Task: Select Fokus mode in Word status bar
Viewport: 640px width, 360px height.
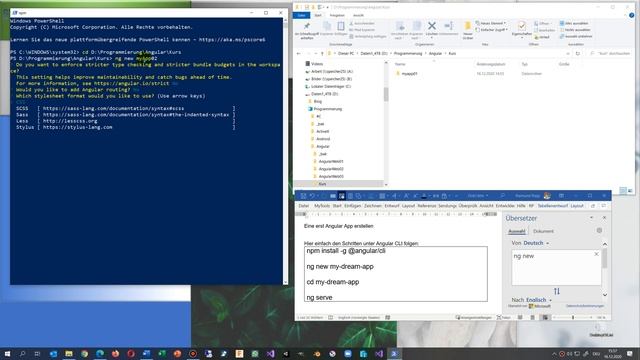Action: tap(503, 317)
